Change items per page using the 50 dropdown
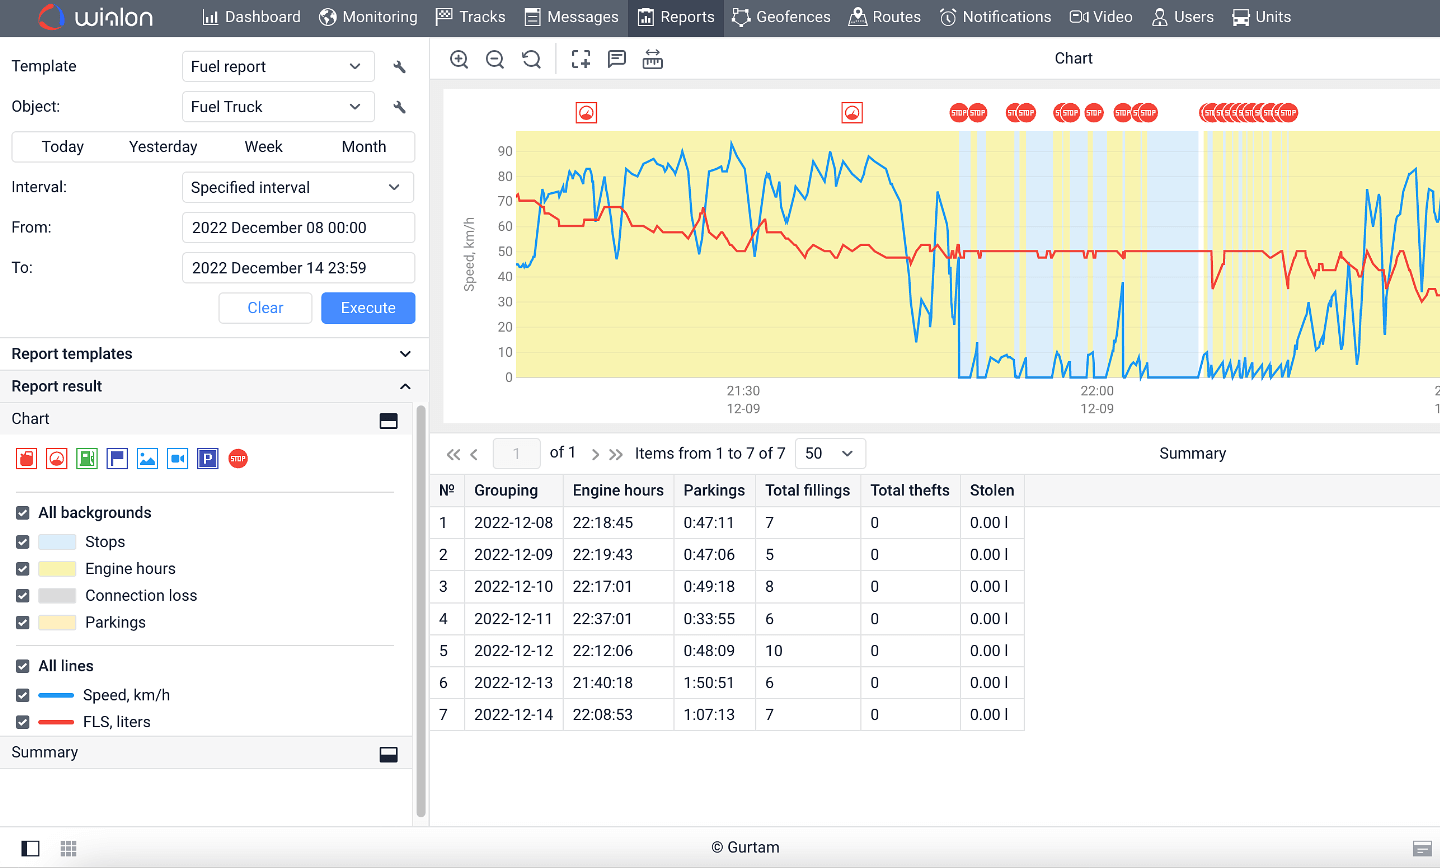 coord(830,453)
